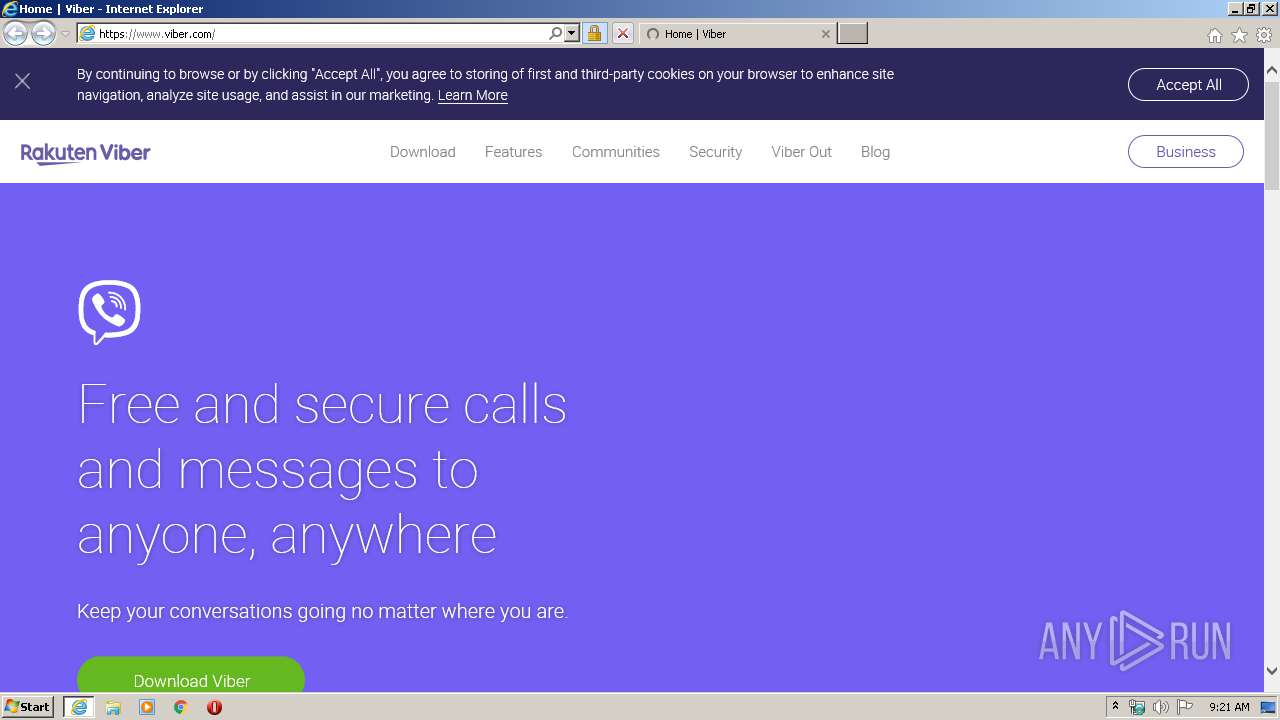Click the white Viber phone bubble icon
Screen dimensions: 1280x720
[109, 312]
